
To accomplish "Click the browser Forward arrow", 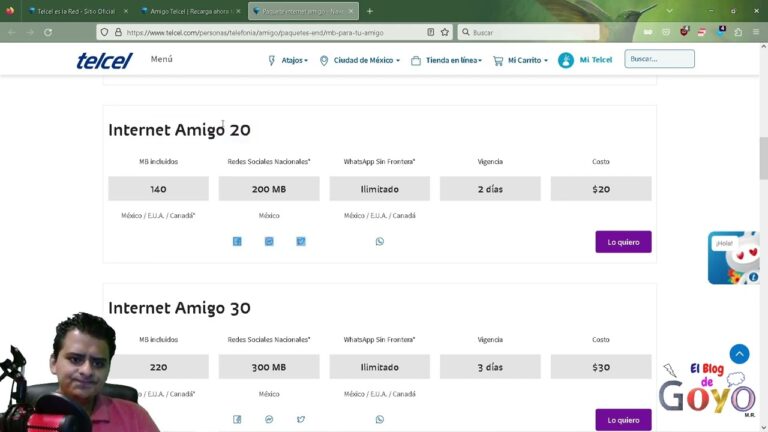I will pos(30,32).
